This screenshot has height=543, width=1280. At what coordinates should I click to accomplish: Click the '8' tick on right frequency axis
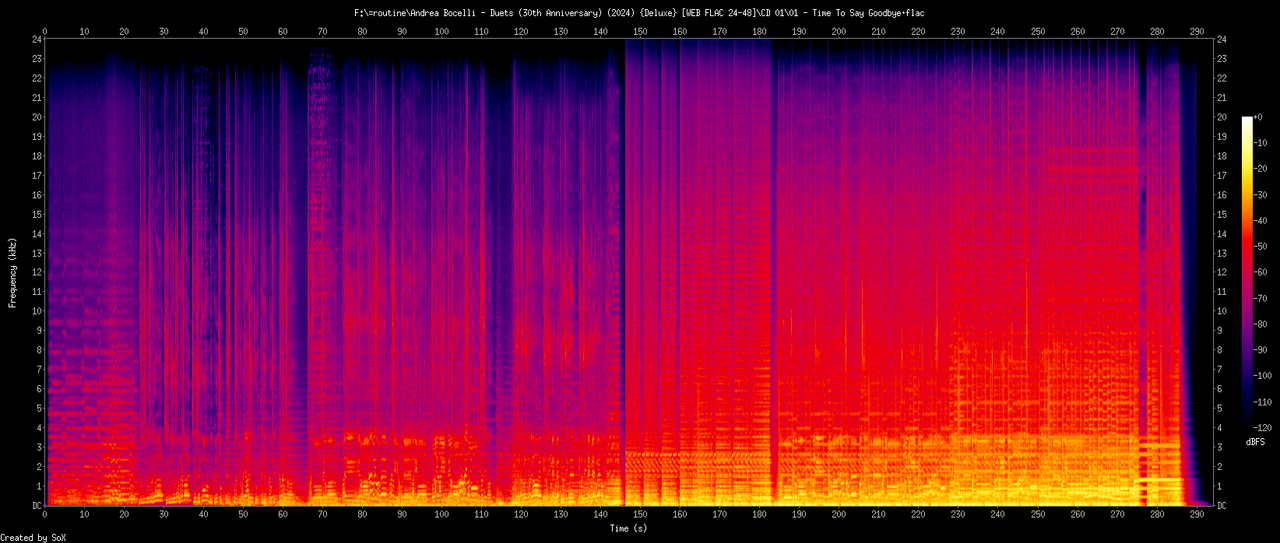coord(1220,350)
